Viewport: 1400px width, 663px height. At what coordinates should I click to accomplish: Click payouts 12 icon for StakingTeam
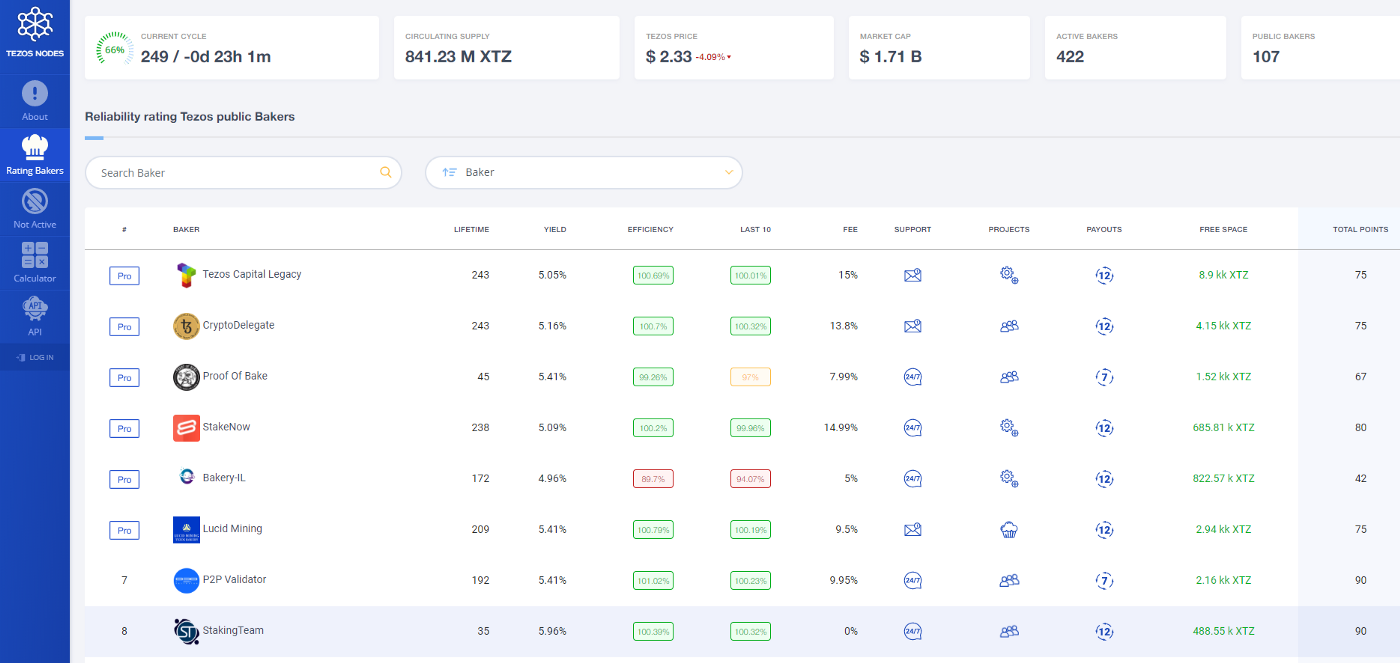pyautogui.click(x=1104, y=632)
